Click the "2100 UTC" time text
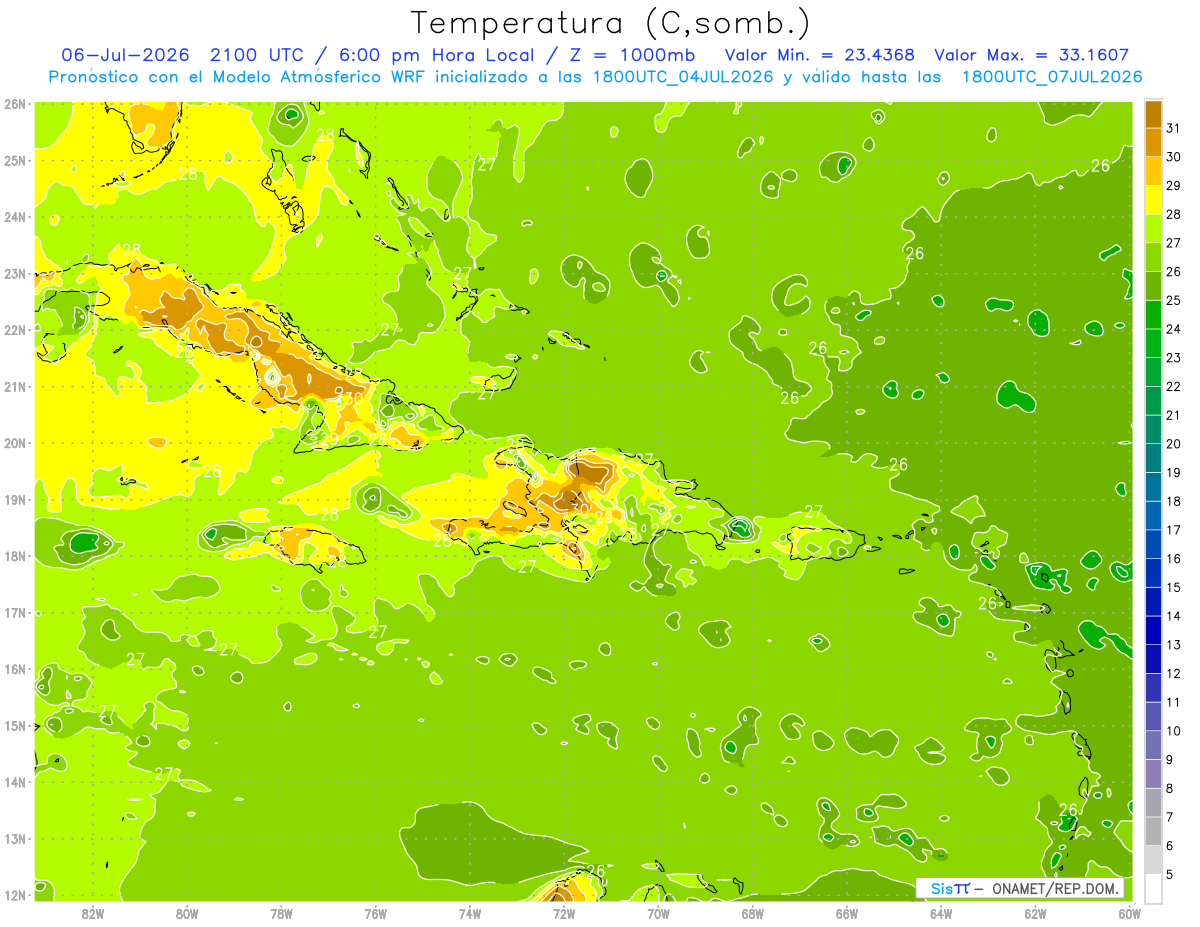1200x927 pixels. tap(258, 55)
